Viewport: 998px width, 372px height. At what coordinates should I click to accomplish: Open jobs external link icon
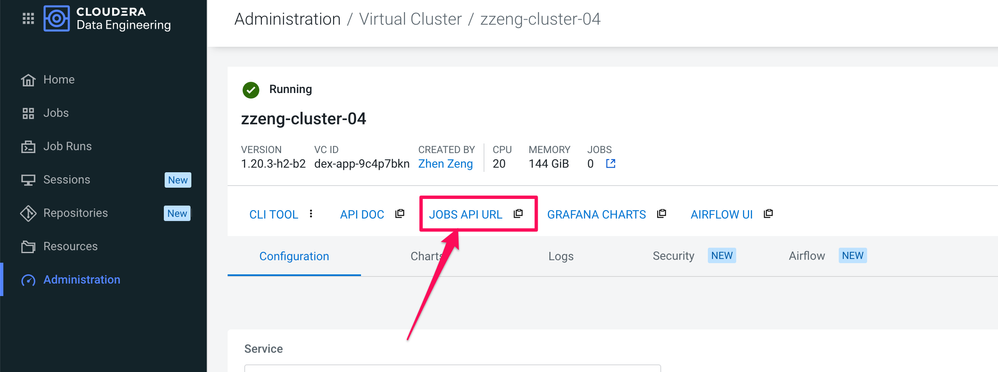pyautogui.click(x=610, y=164)
